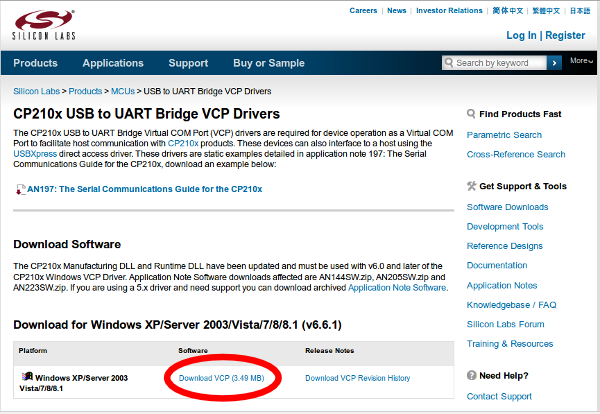Open Documentation link in sidebar
The width and height of the screenshot is (600, 414).
click(497, 265)
